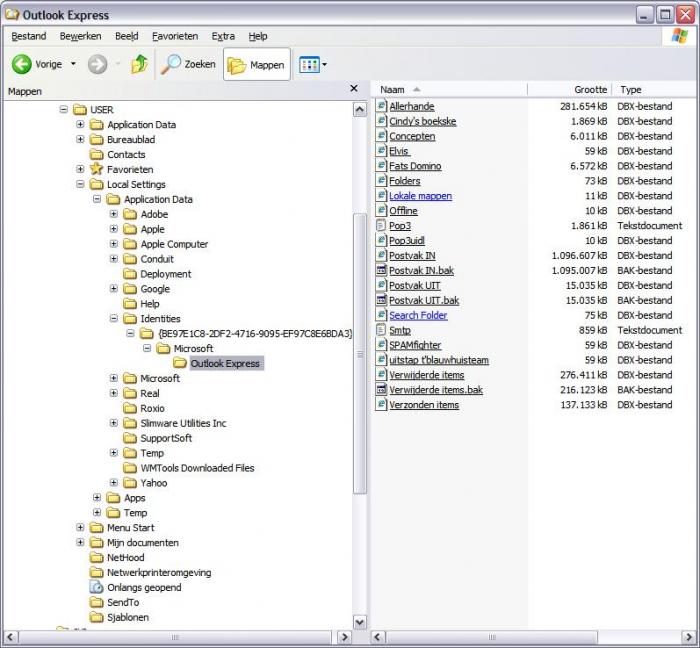The height and width of the screenshot is (648, 700).
Task: Open the Postvak UIT file link
Action: pyautogui.click(x=414, y=285)
